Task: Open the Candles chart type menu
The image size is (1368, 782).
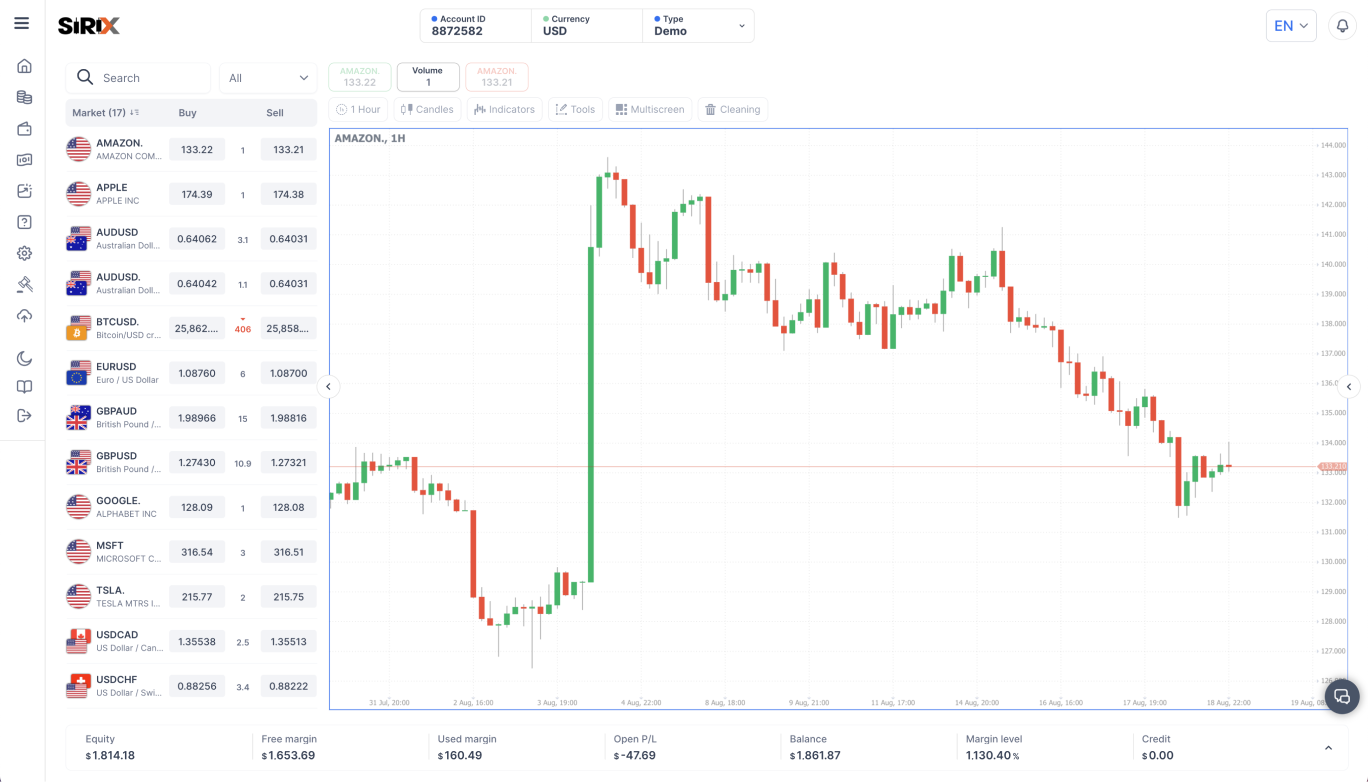Action: point(427,110)
